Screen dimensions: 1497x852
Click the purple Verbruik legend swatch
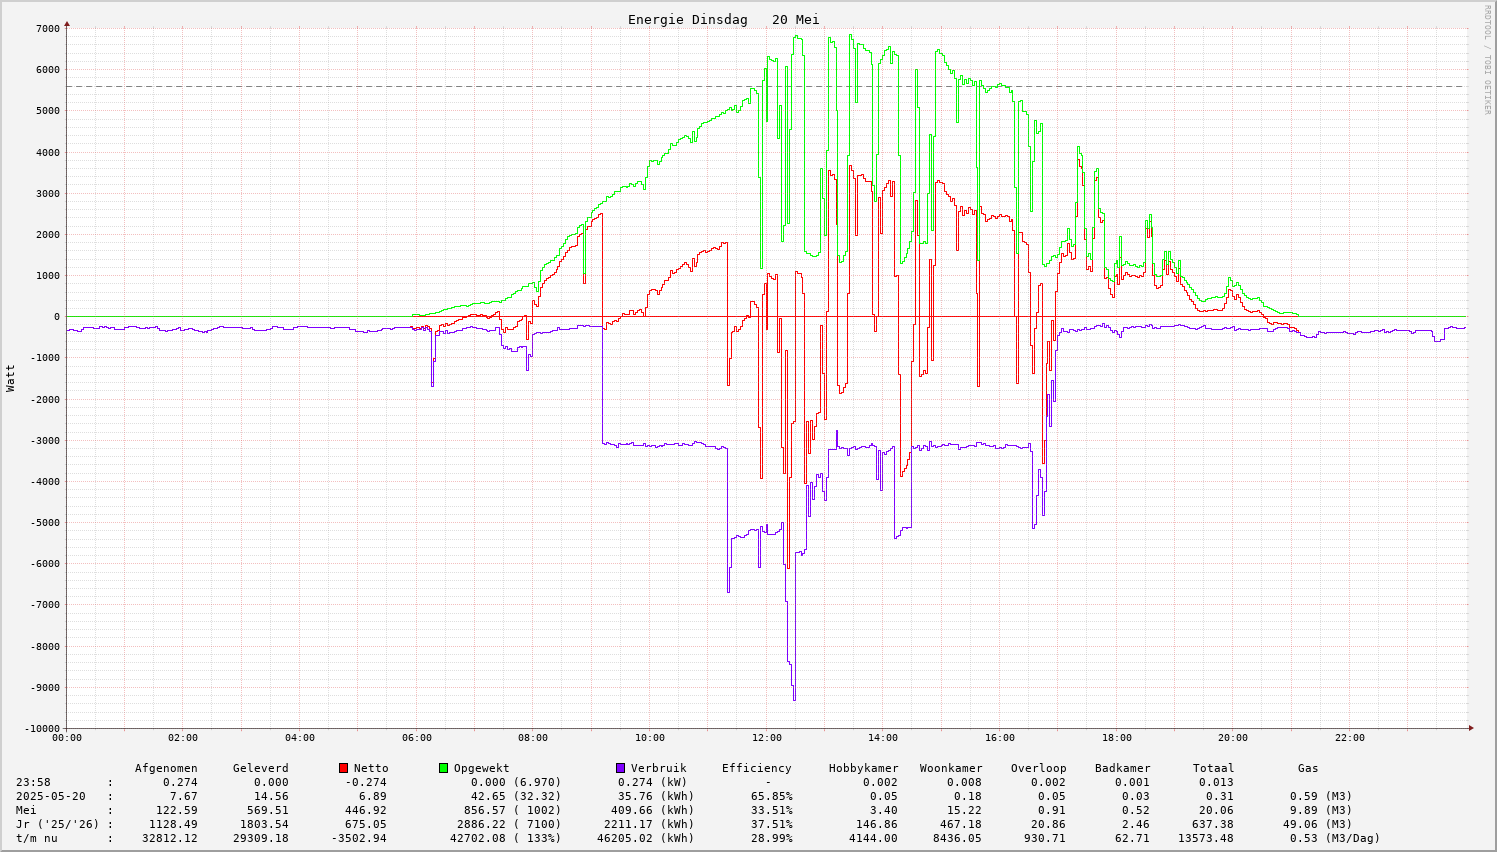point(620,768)
